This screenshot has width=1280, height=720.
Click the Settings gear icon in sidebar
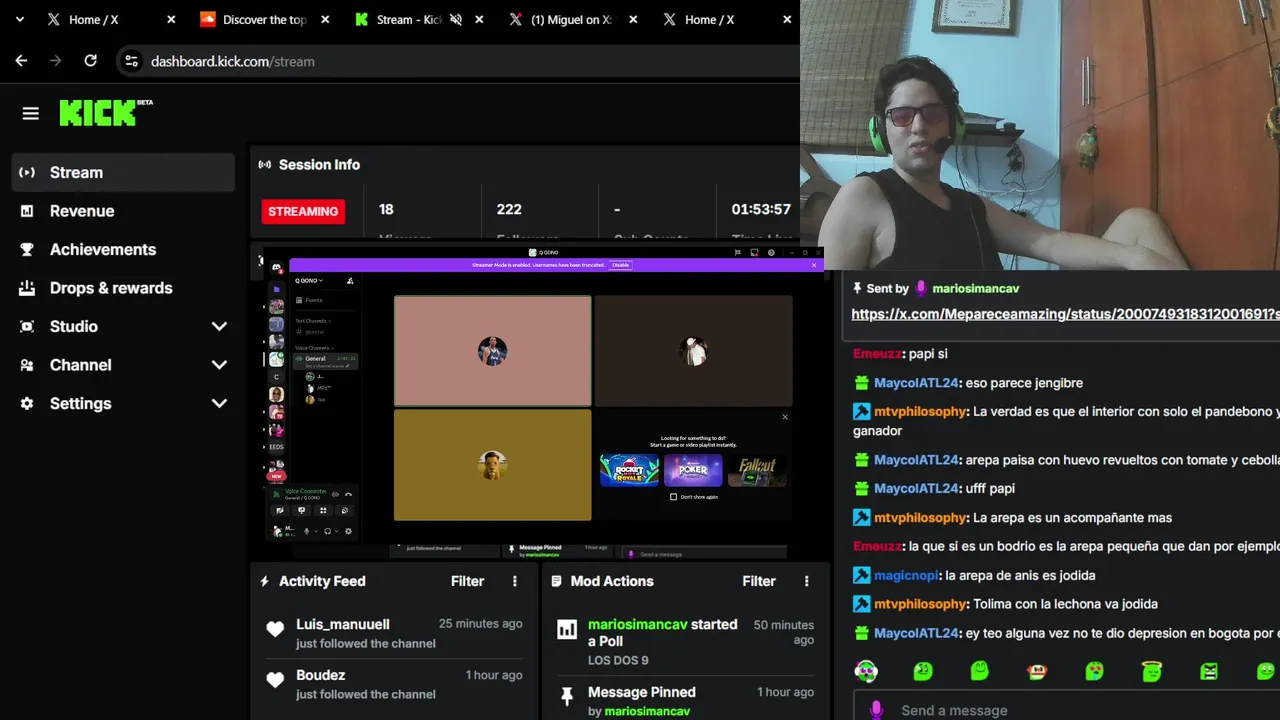27,403
